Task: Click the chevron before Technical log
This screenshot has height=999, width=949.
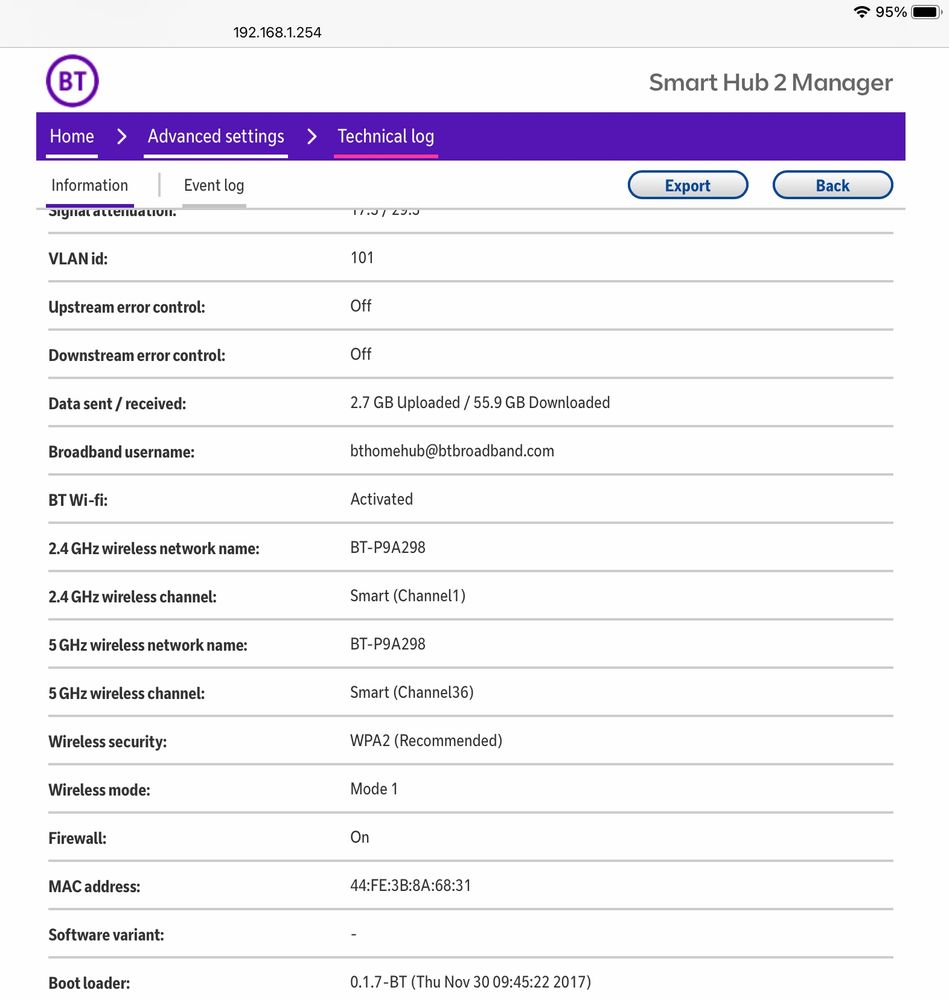Action: click(311, 136)
